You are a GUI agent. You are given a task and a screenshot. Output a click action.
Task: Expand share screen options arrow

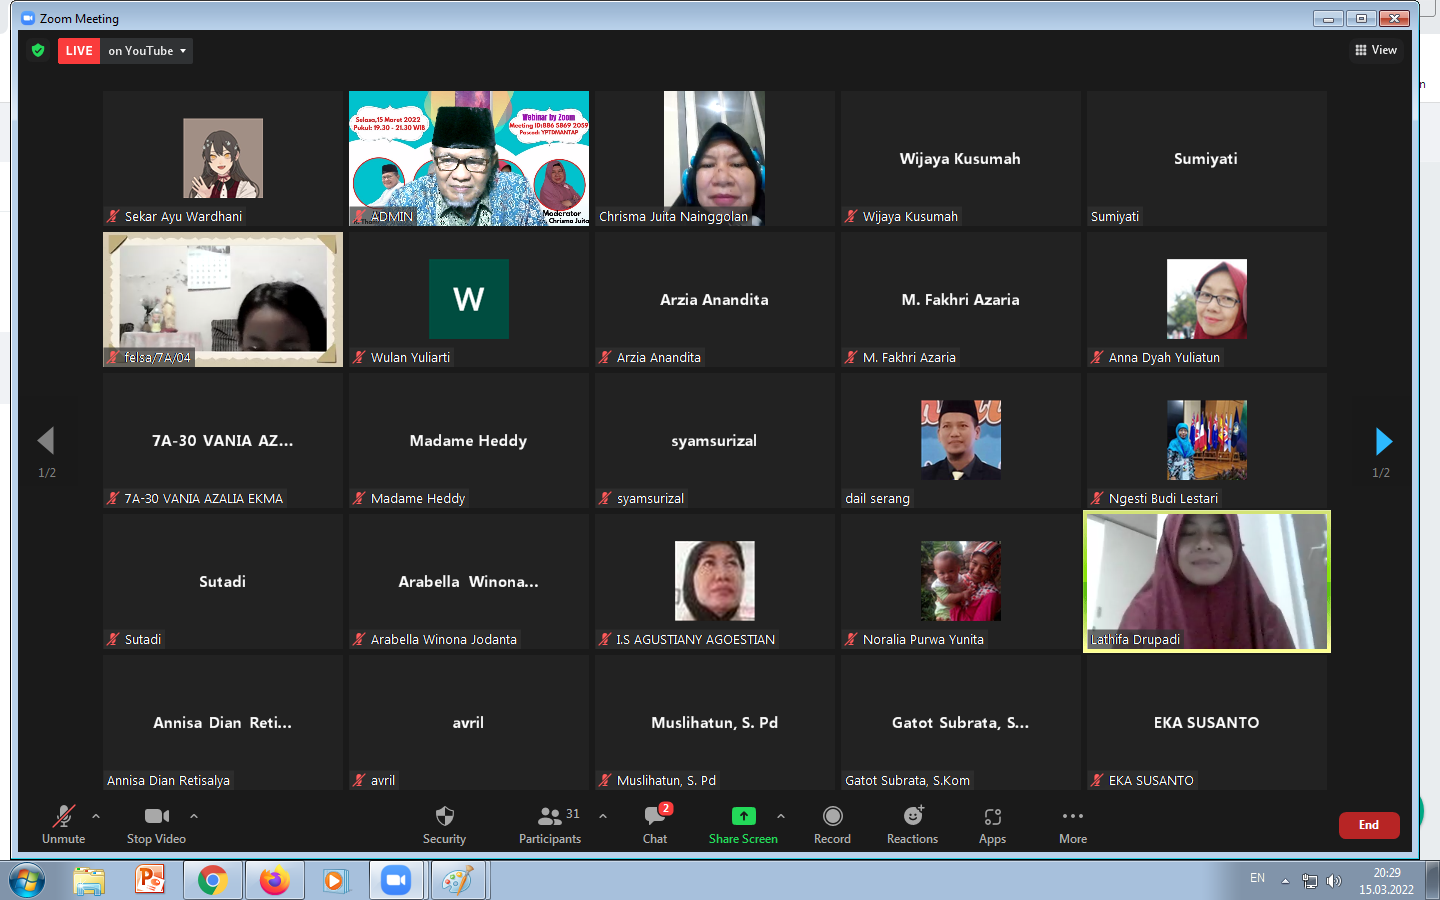coord(781,816)
